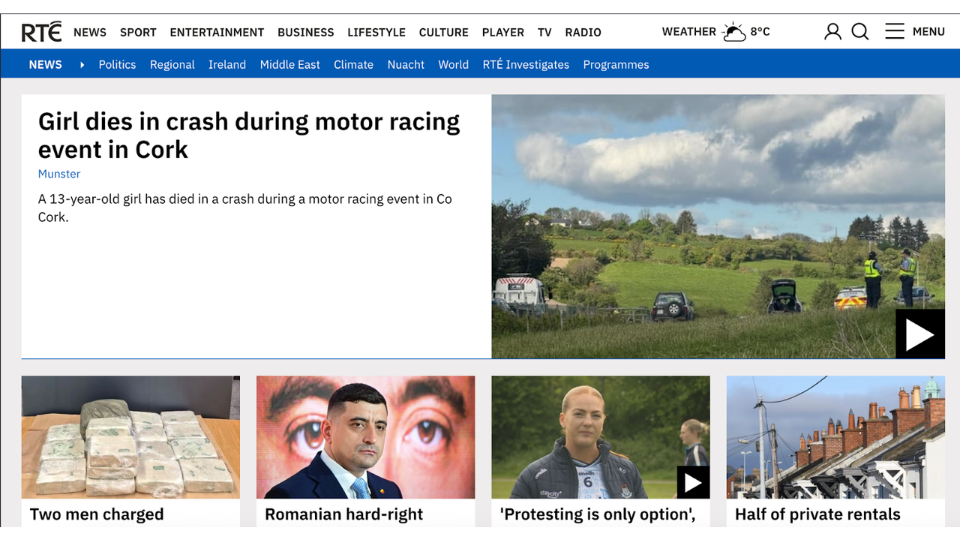The image size is (960, 540).
Task: Open the user account icon
Action: tap(832, 31)
